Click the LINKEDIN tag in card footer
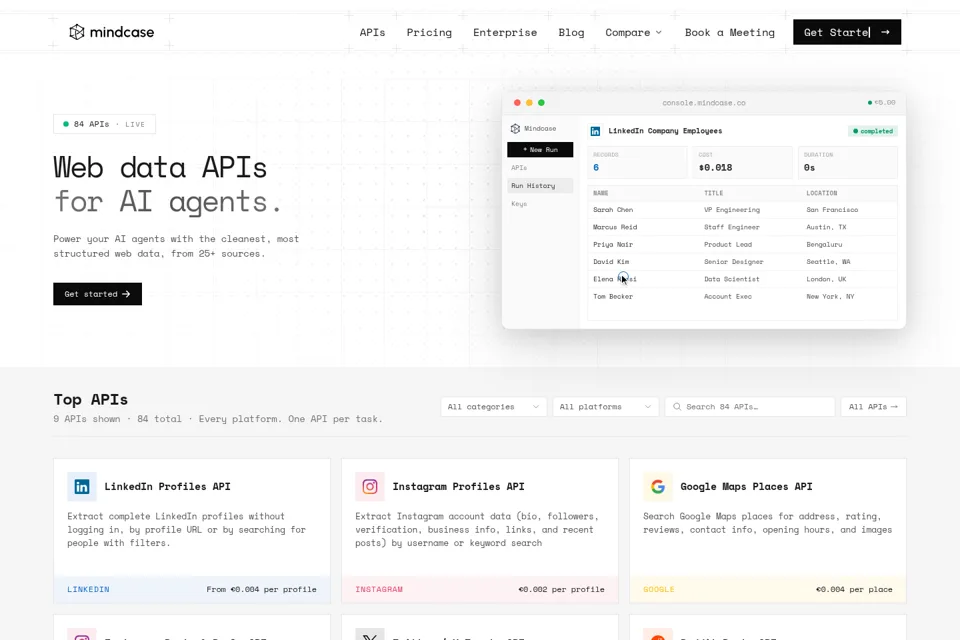Viewport: 960px width, 640px height. coord(88,589)
